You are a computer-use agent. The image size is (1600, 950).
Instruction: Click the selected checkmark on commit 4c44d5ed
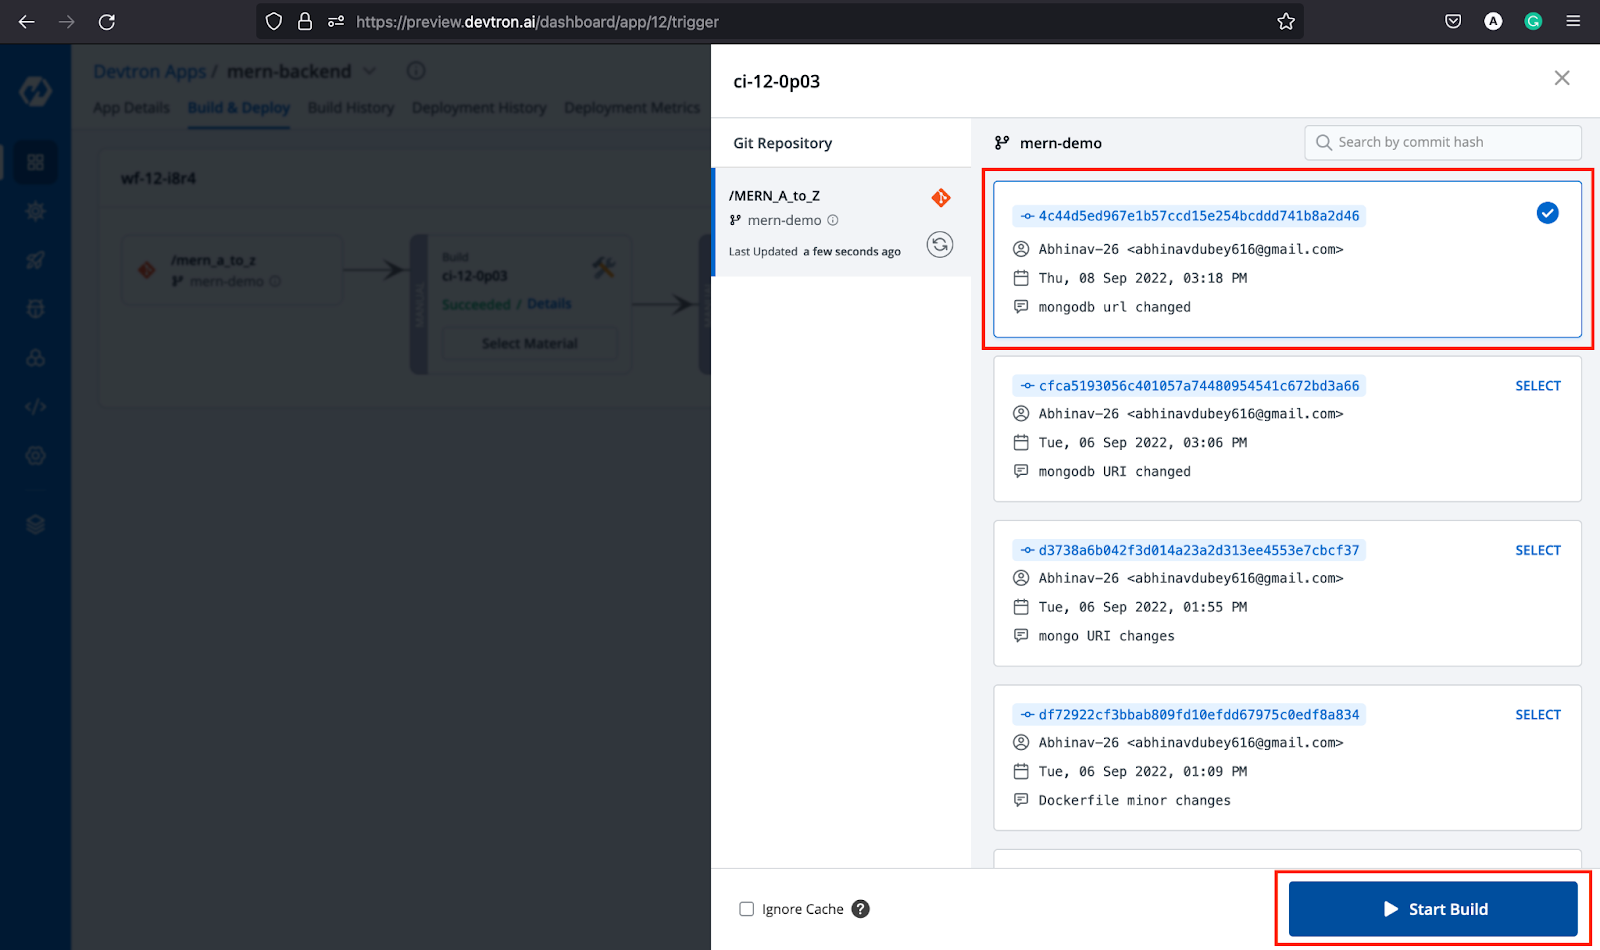click(x=1547, y=213)
